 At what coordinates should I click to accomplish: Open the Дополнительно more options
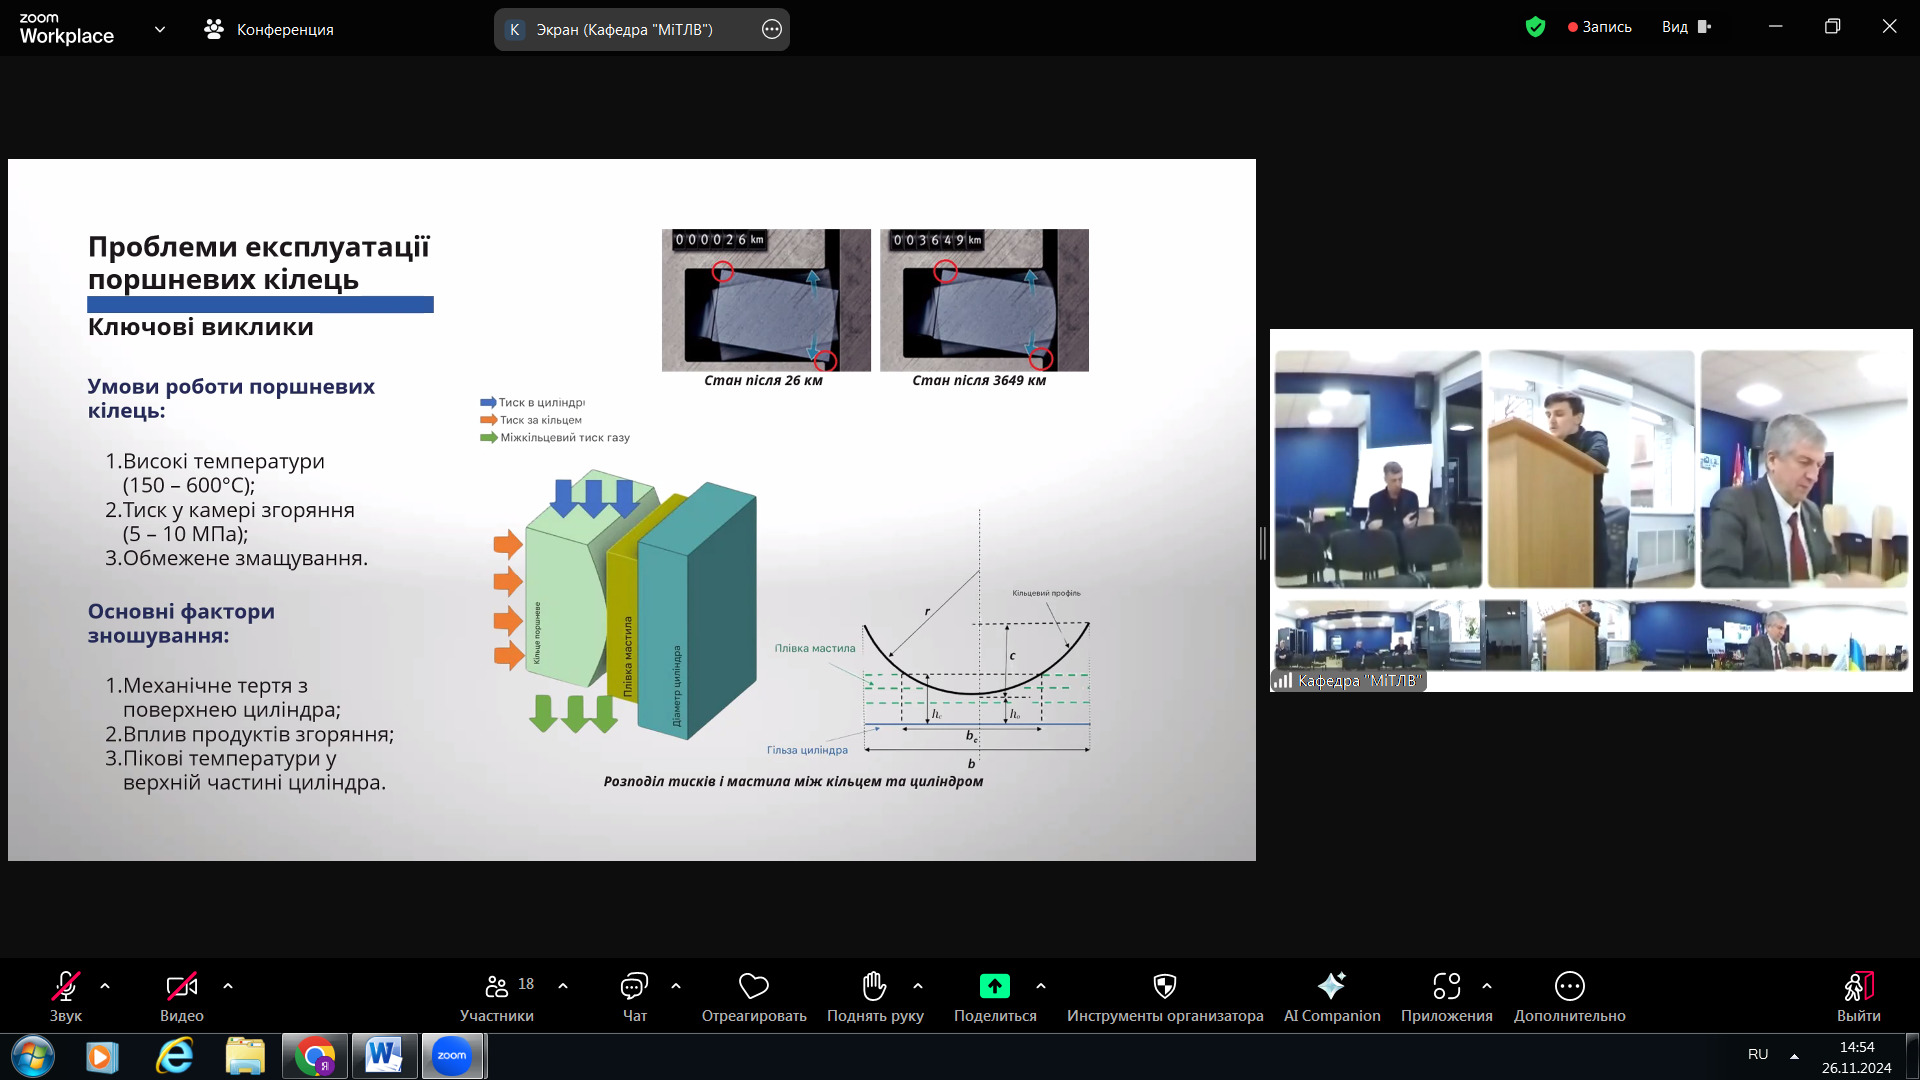point(1569,986)
